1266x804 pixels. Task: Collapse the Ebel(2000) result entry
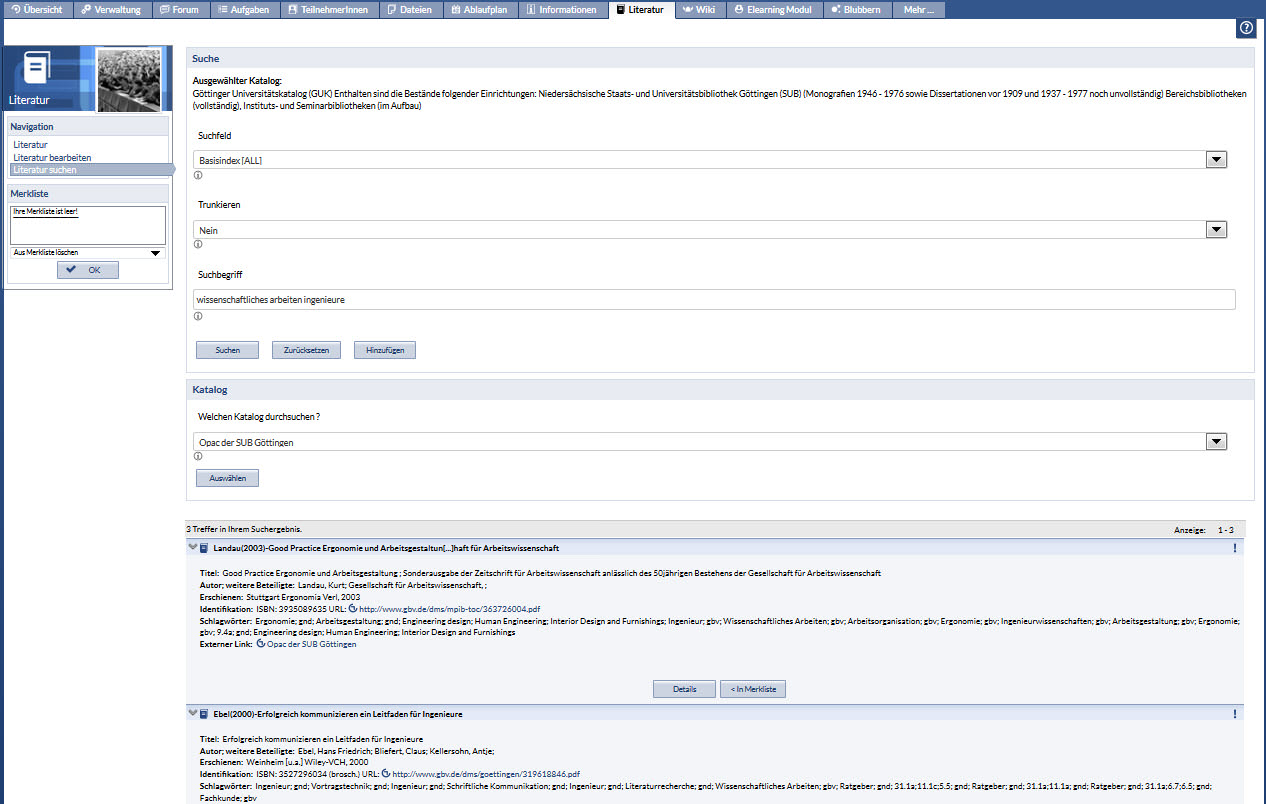pos(192,714)
